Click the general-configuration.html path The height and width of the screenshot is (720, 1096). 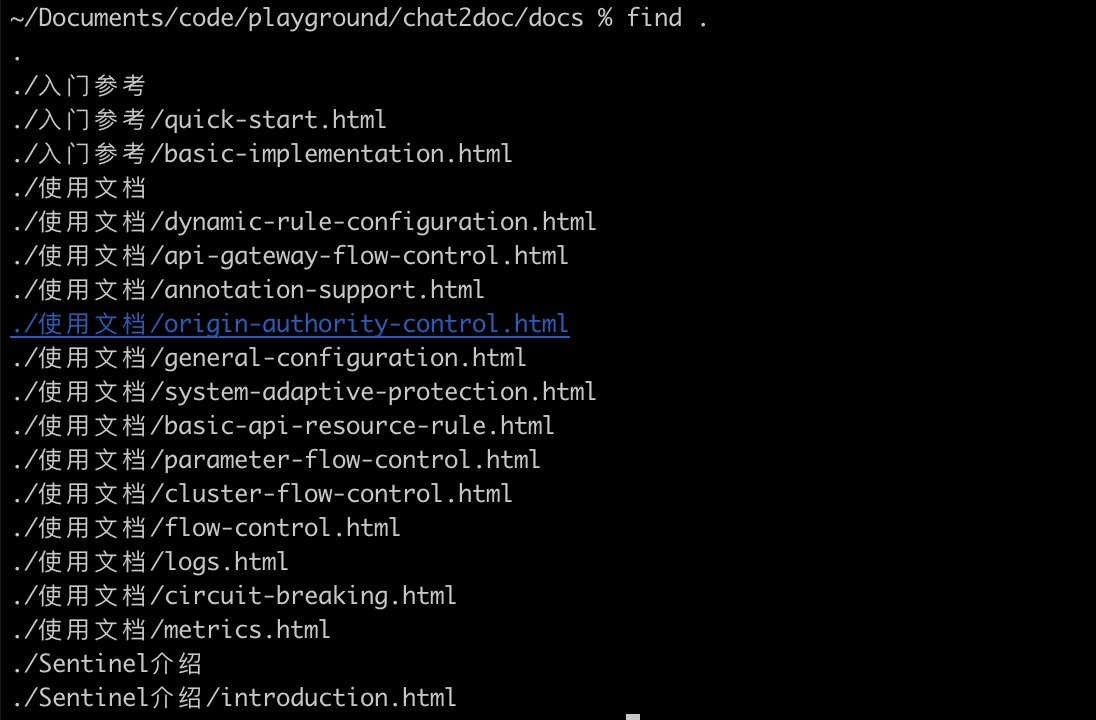click(x=270, y=358)
